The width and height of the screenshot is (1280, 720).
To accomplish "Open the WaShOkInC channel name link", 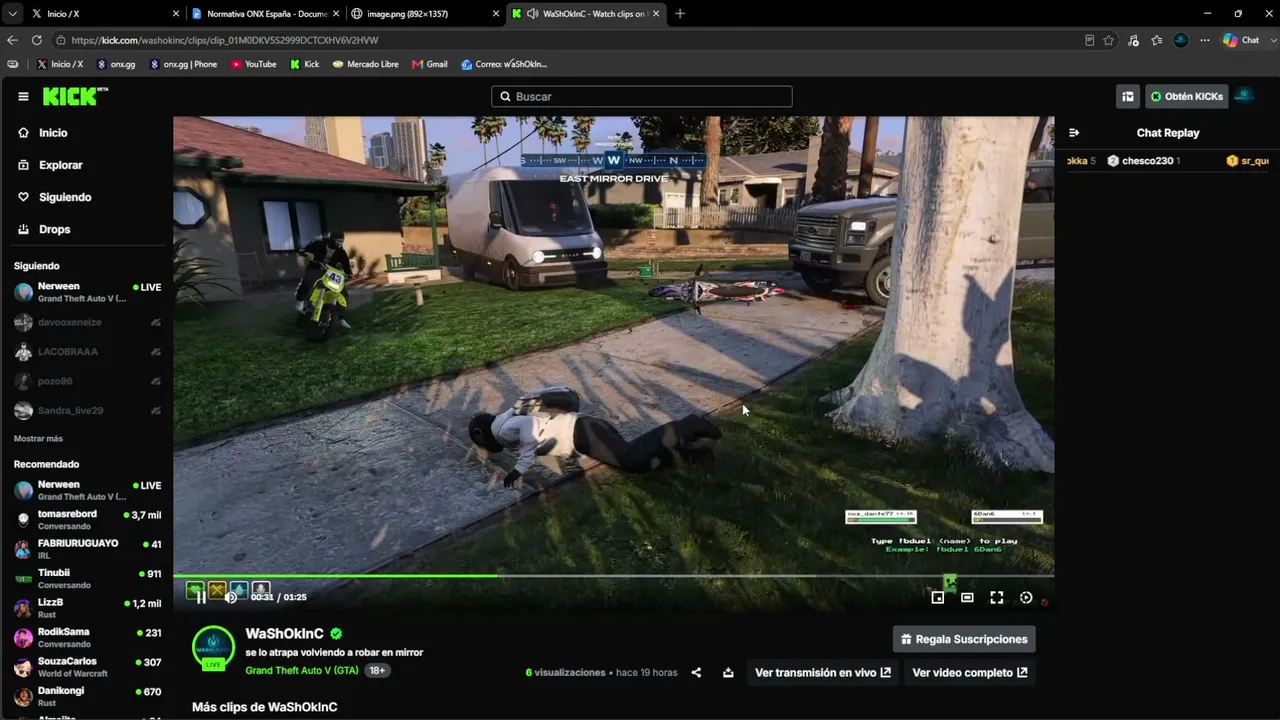I will (285, 633).
